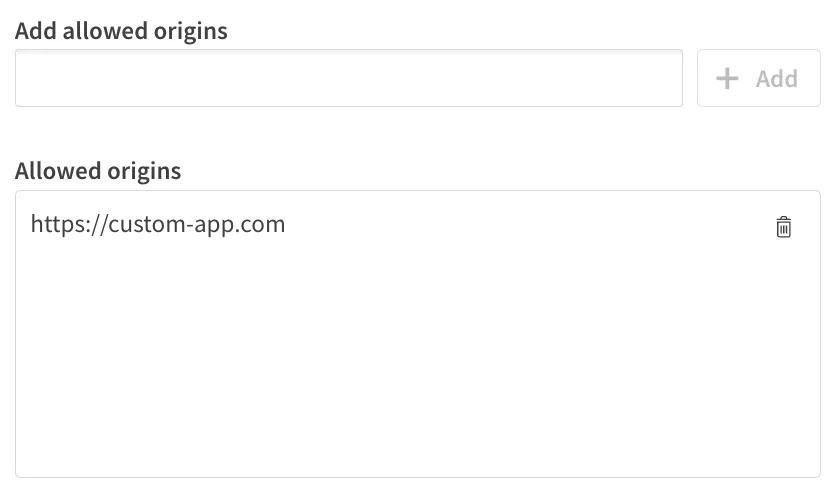Click the "Add allowed origins" label
Viewport: 838px width, 500px height.
(121, 31)
